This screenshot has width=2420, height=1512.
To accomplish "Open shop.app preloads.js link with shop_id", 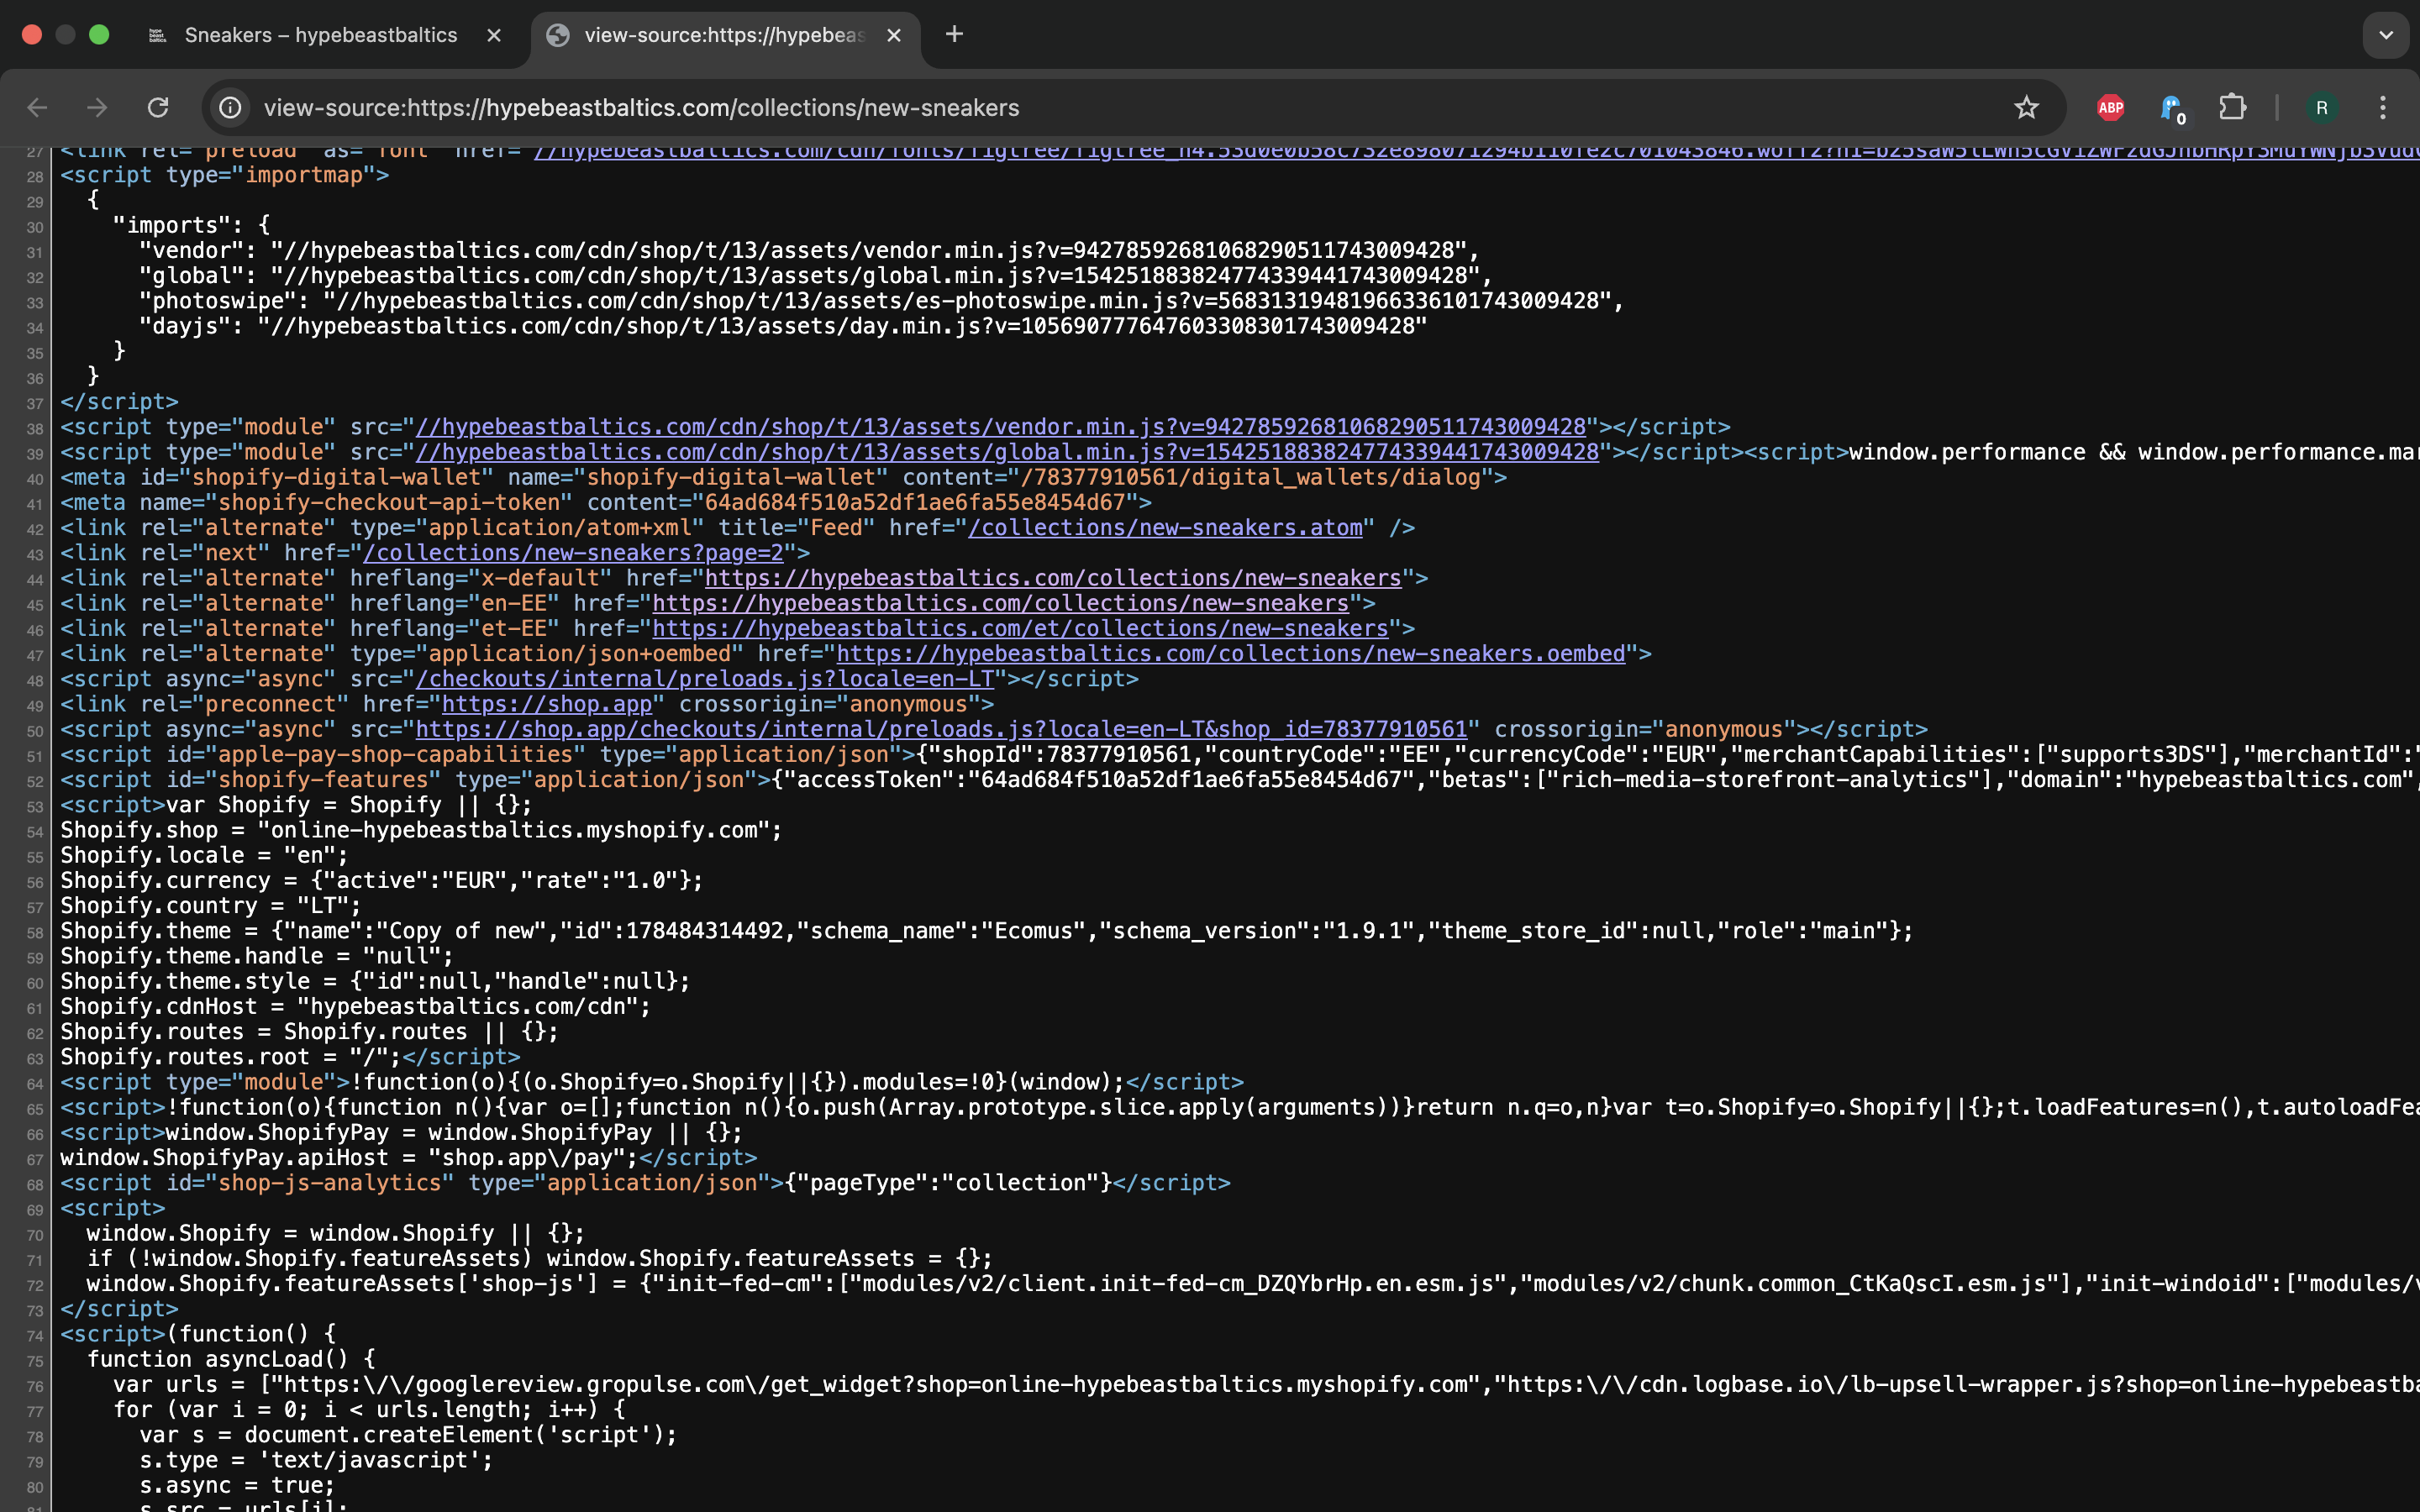I will [x=941, y=730].
